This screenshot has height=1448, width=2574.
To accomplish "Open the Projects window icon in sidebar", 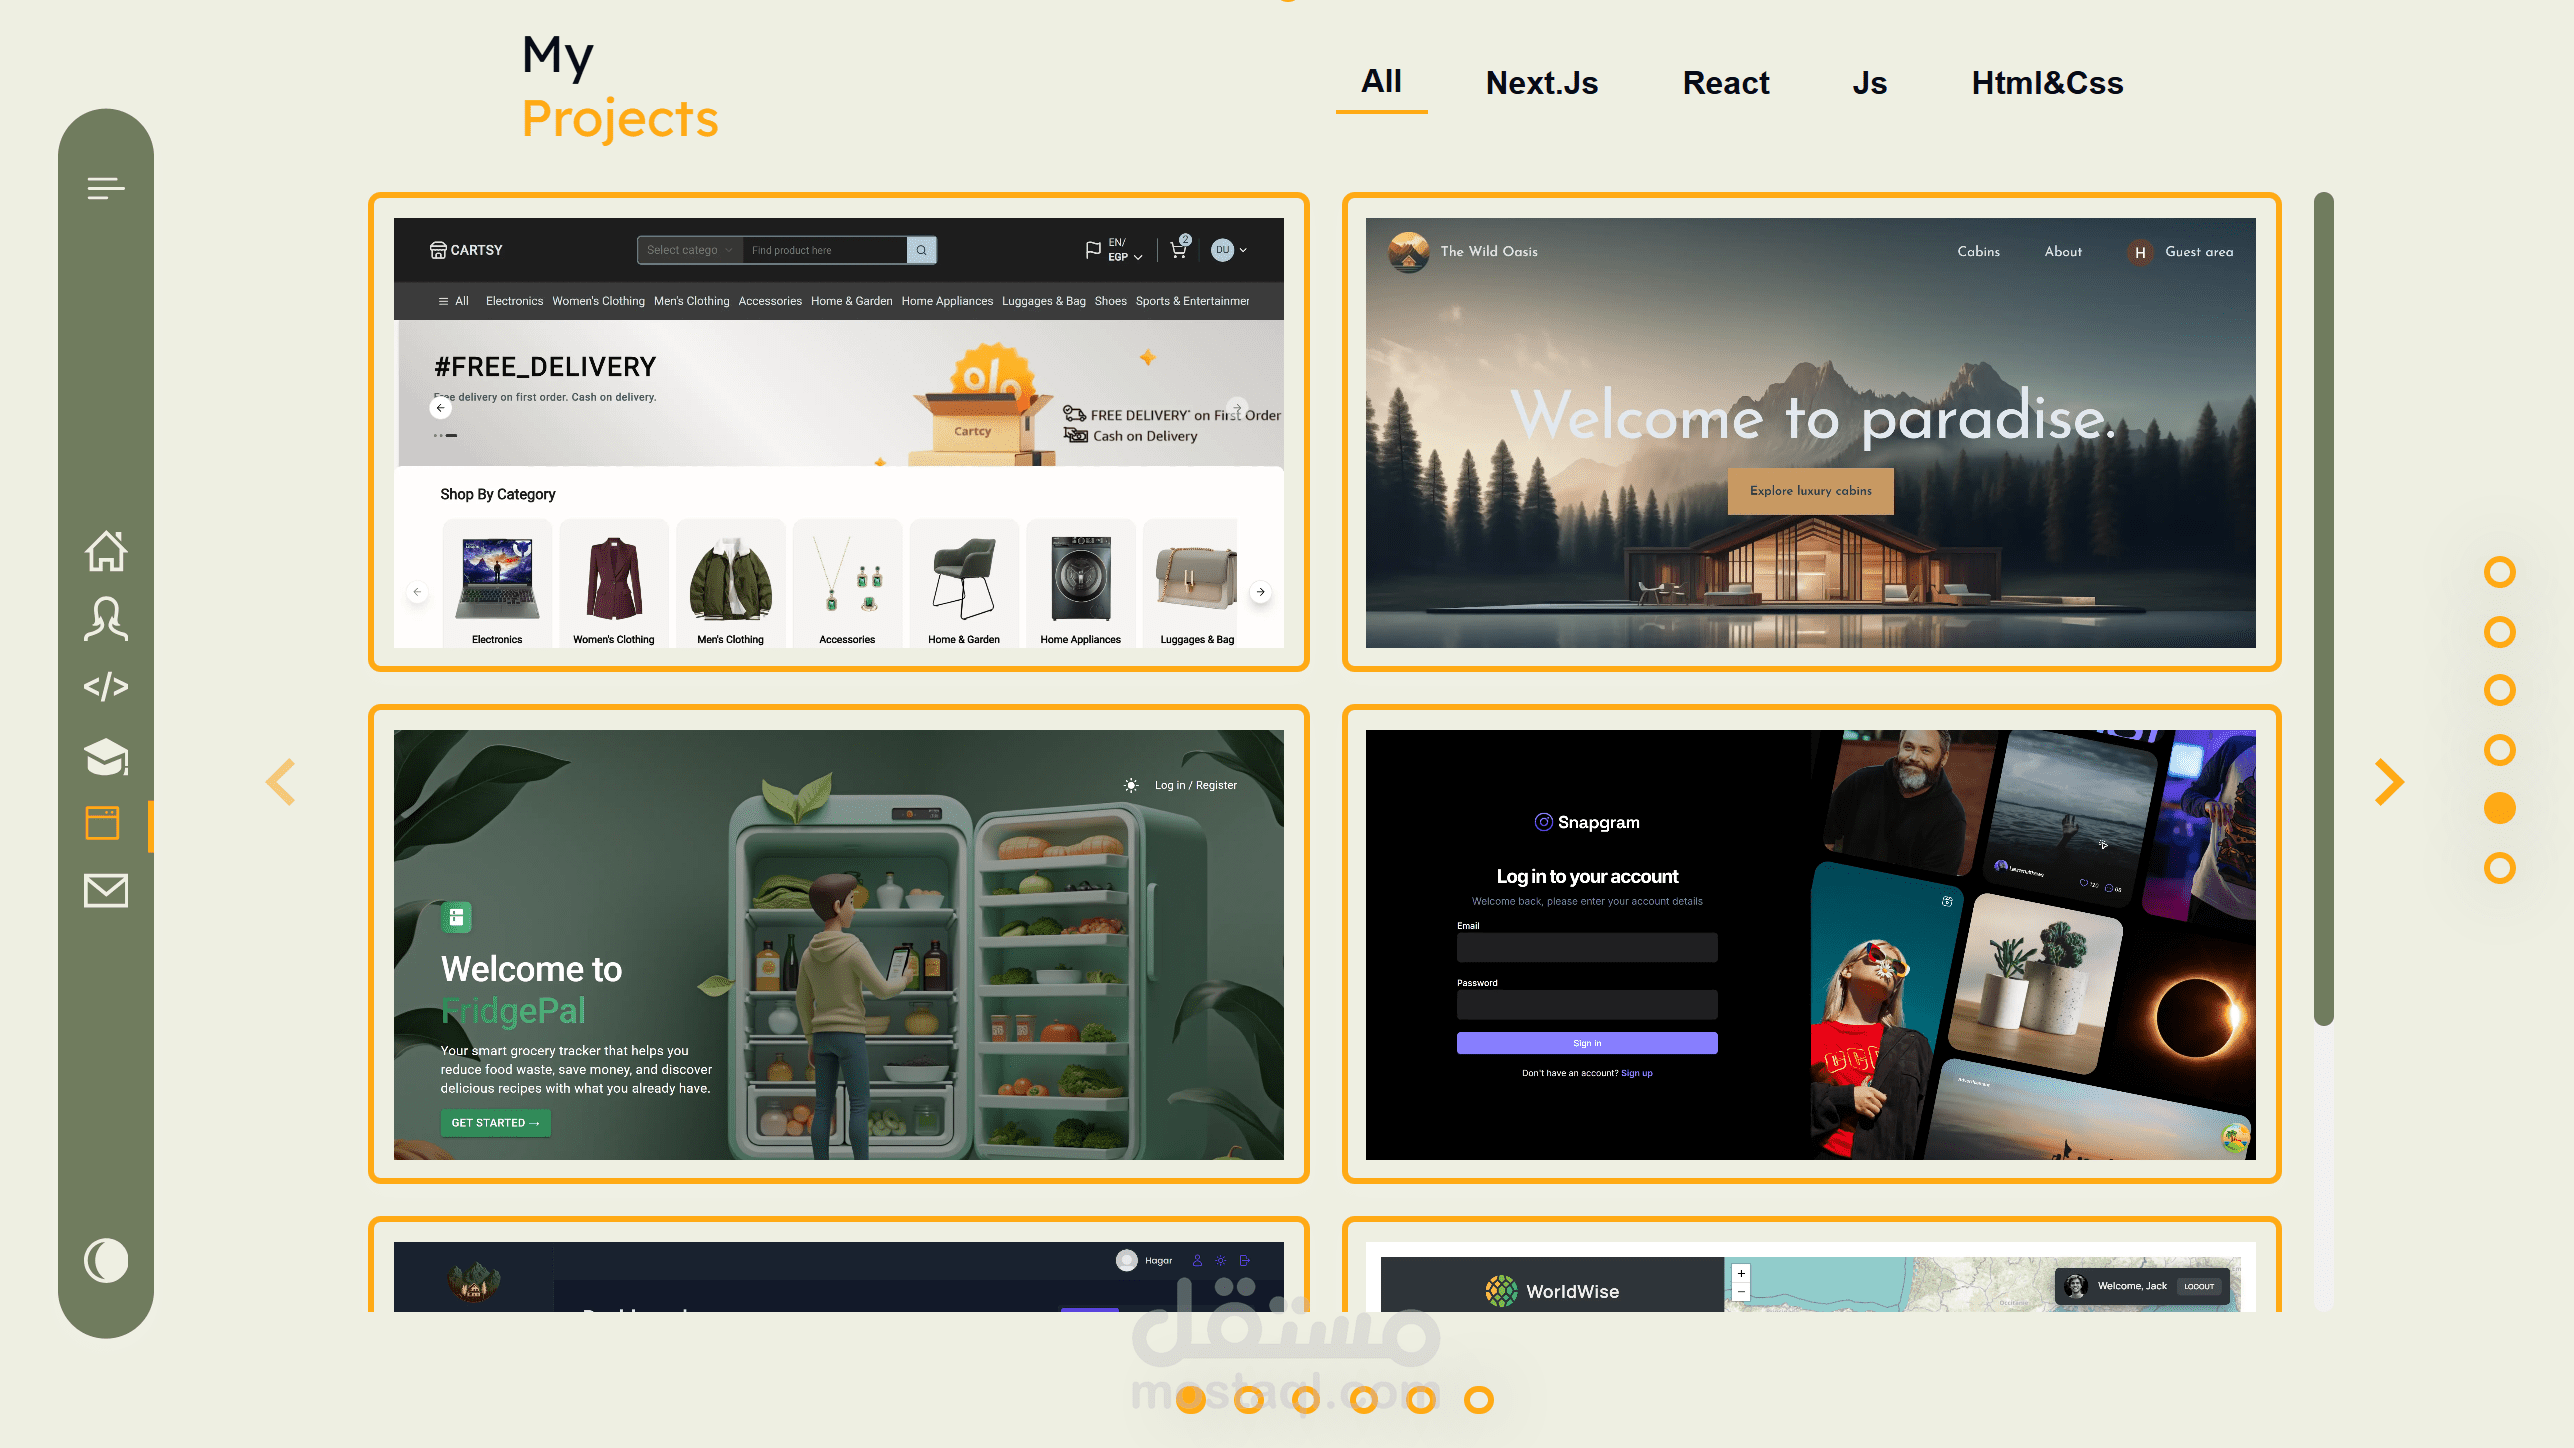I will 102,823.
